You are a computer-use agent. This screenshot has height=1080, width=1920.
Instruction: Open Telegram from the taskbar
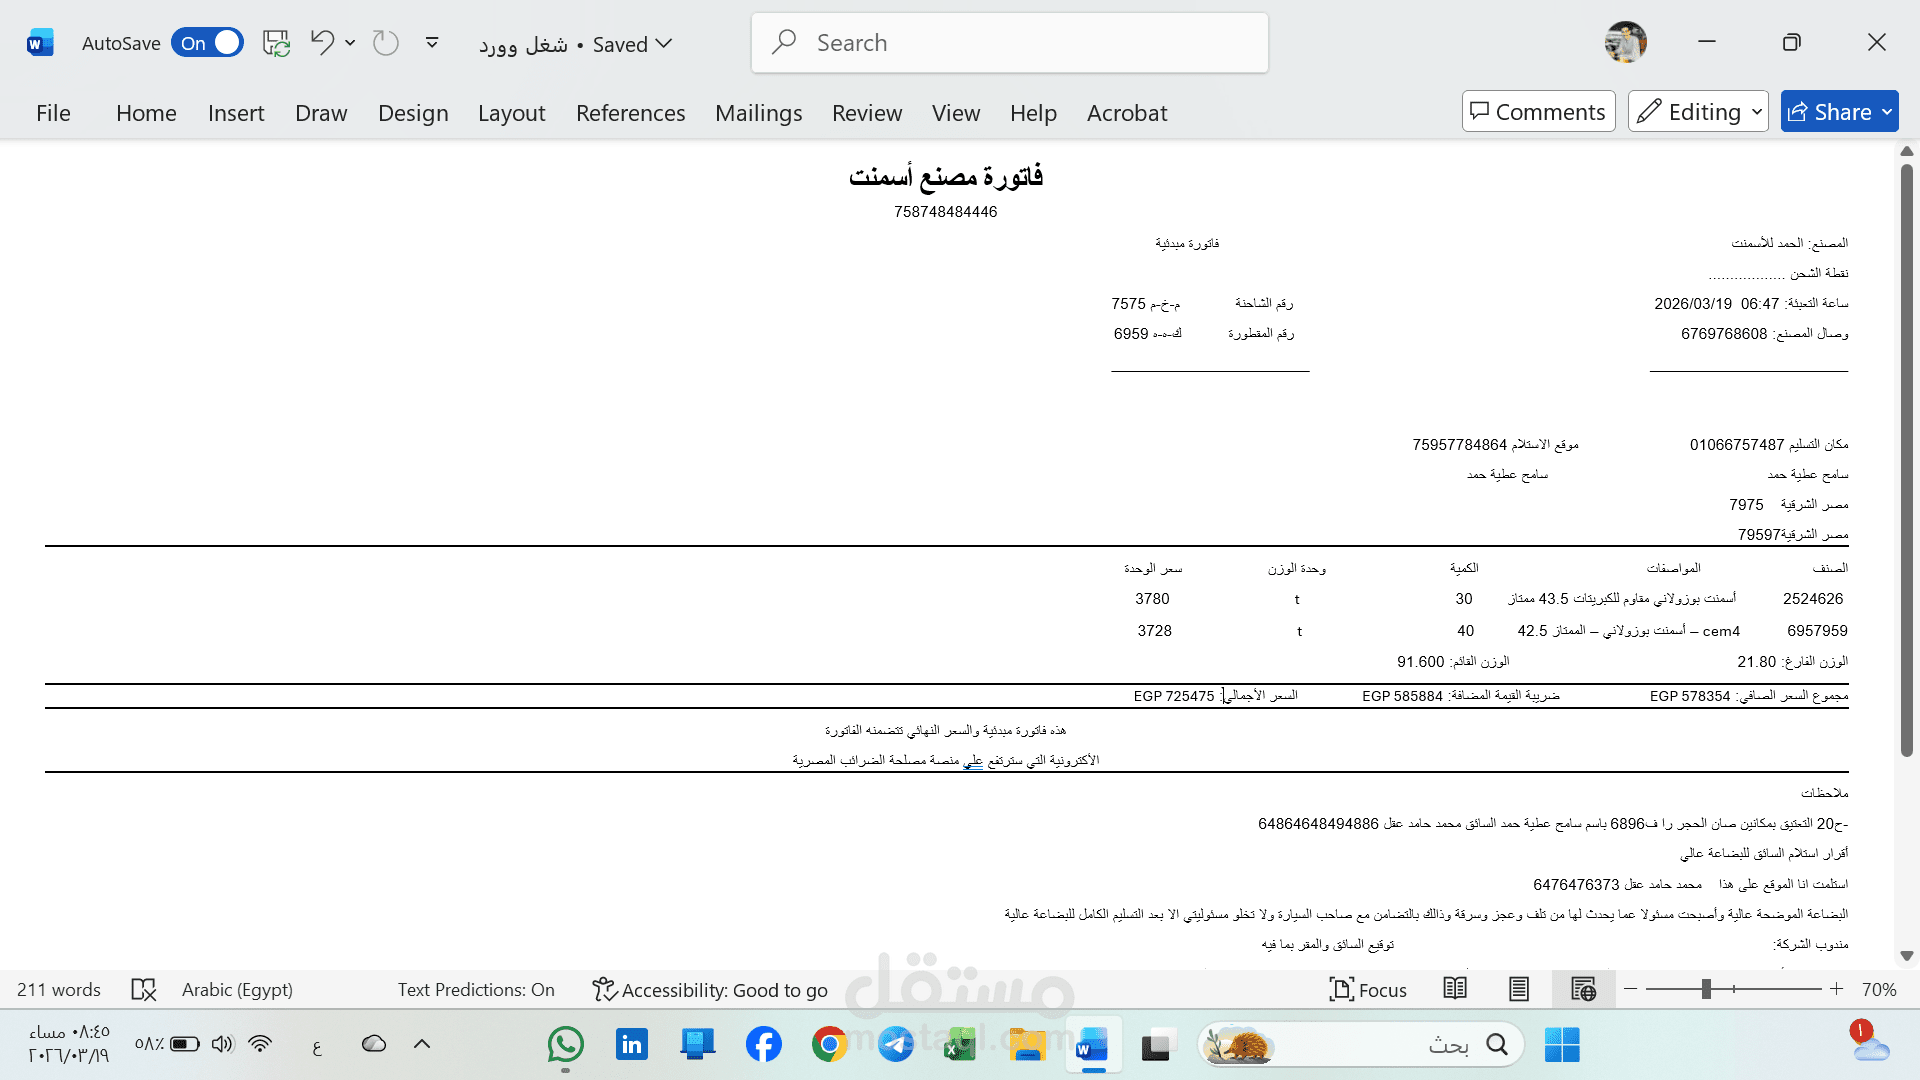896,1044
